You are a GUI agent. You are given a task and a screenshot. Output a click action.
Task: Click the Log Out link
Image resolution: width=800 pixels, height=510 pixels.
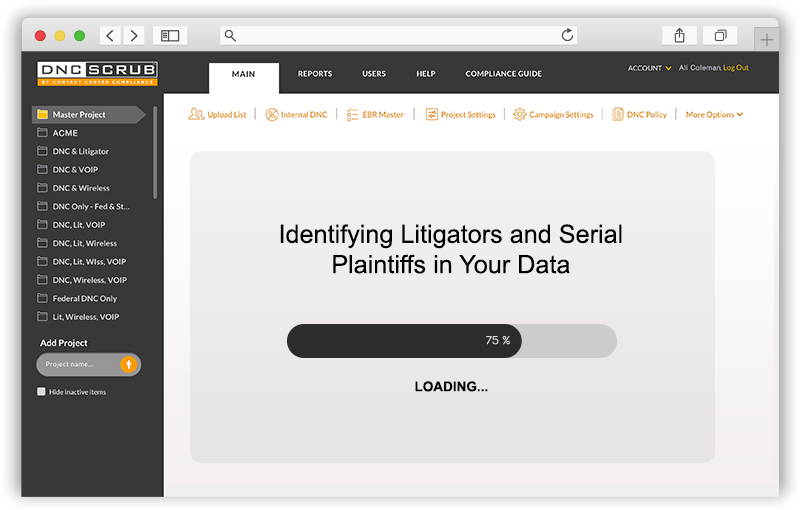pos(735,68)
